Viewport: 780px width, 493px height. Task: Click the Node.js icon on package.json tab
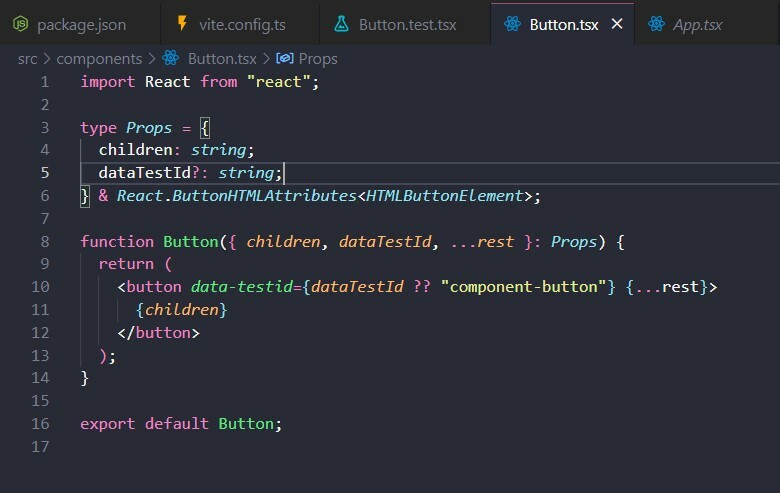[x=20, y=23]
